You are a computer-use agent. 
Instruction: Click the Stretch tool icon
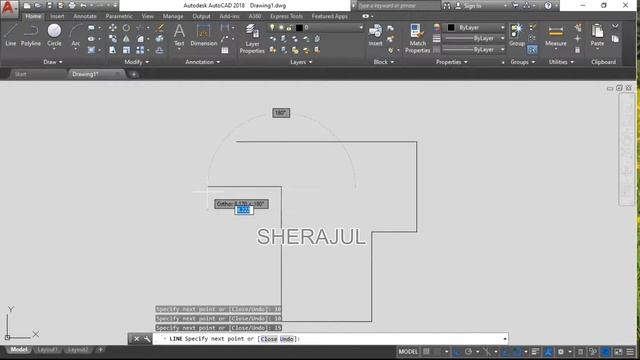coord(113,50)
